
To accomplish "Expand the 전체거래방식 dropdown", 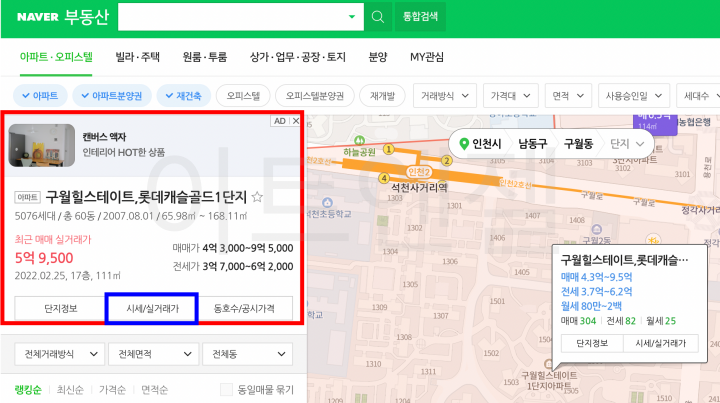I will tap(60, 354).
